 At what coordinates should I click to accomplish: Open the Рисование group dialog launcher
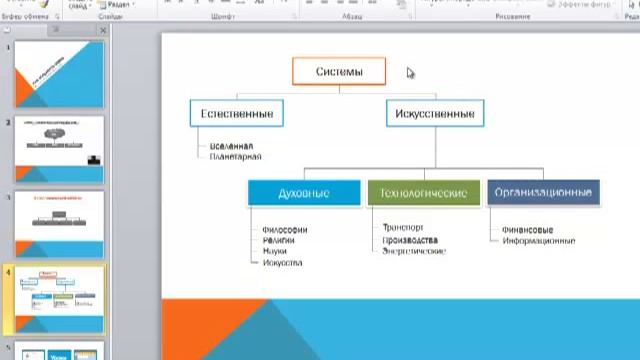(x=617, y=17)
